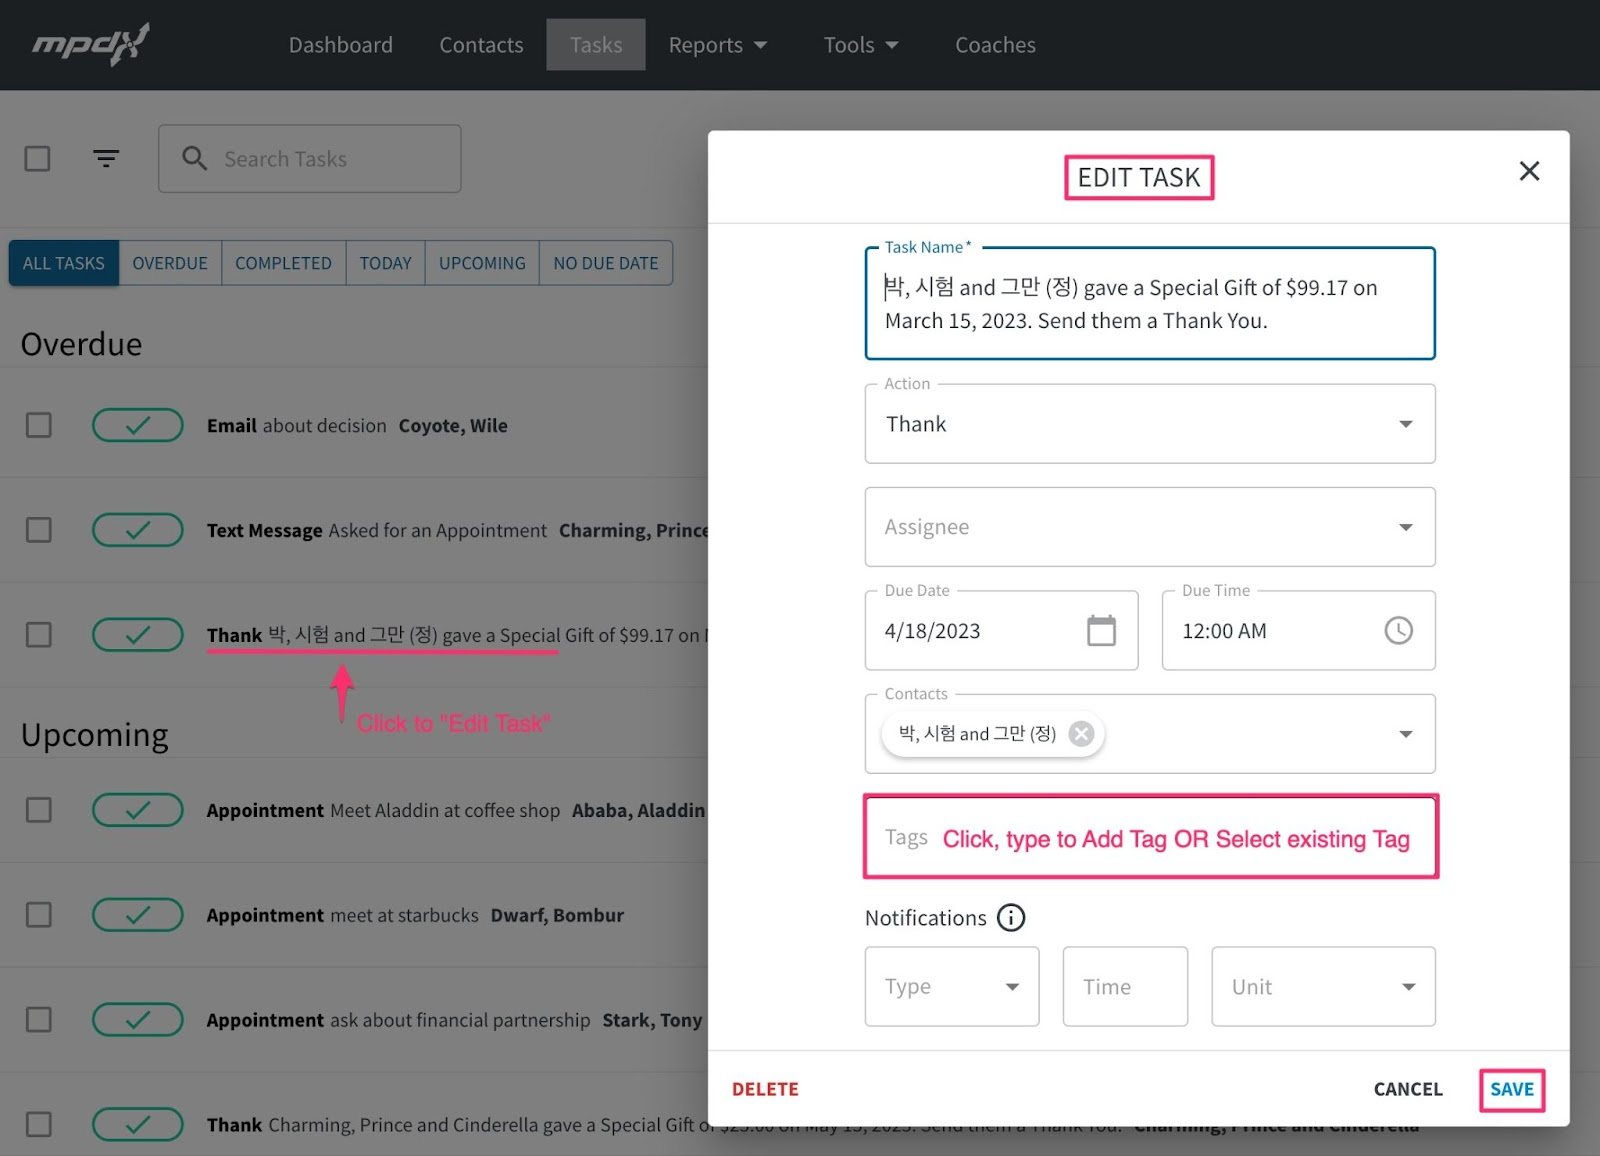
Task: Save the edited task
Action: click(1512, 1089)
